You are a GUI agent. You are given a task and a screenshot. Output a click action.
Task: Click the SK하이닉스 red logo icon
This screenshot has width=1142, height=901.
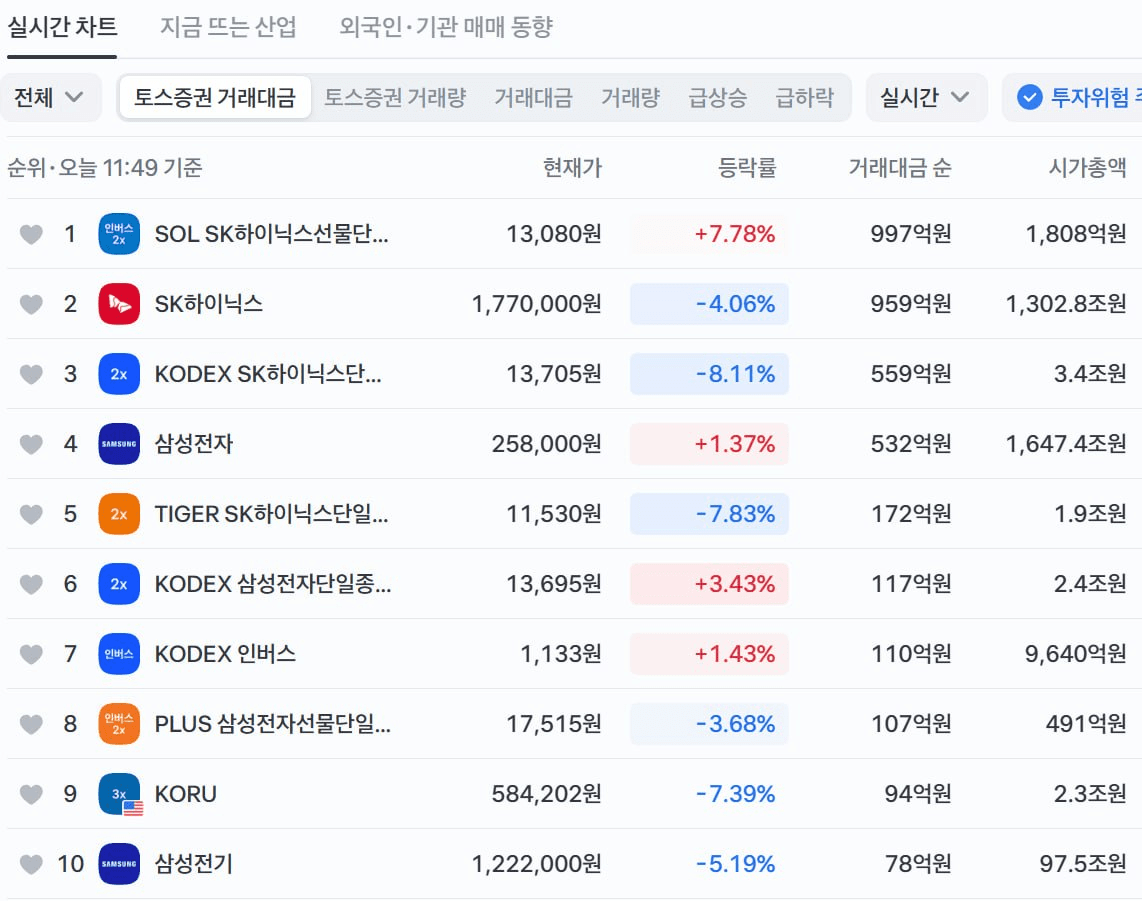(x=119, y=304)
